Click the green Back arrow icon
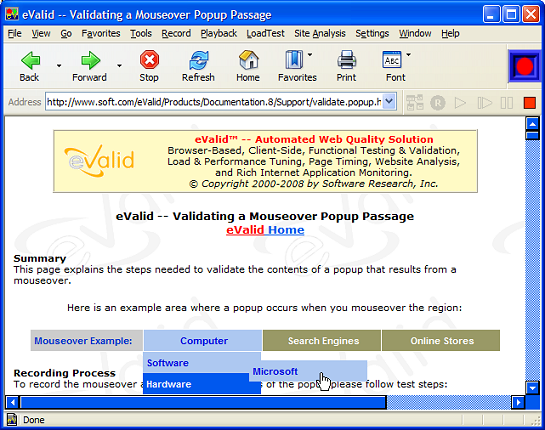This screenshot has height=430, width=545. point(31,60)
